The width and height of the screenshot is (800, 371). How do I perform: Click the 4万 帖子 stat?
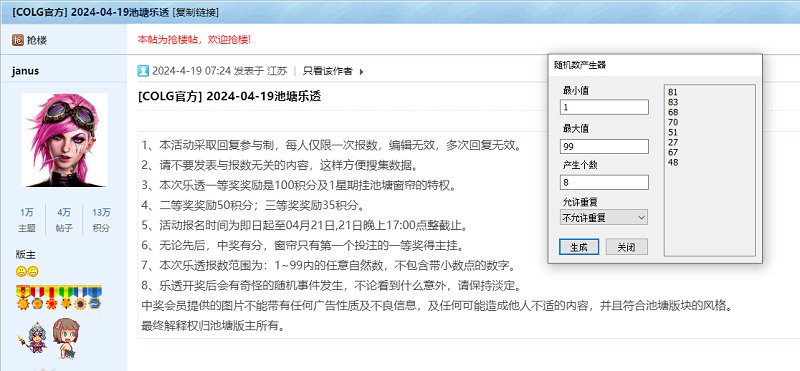point(64,220)
